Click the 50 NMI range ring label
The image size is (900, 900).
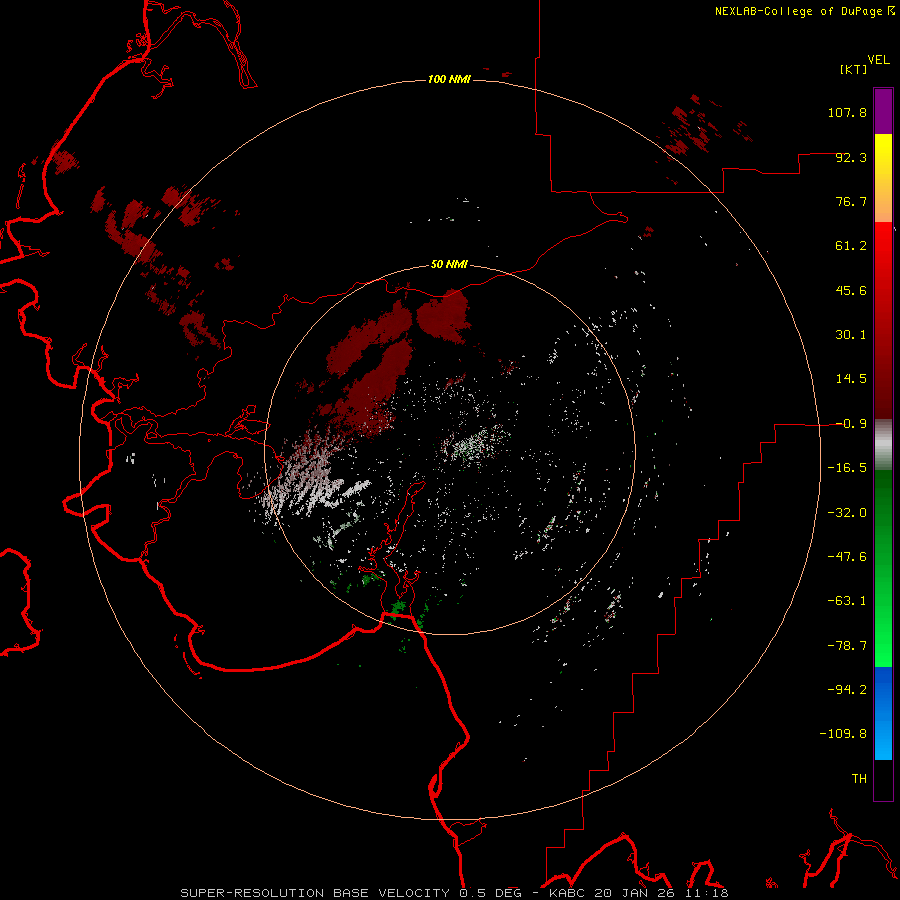coord(449,264)
